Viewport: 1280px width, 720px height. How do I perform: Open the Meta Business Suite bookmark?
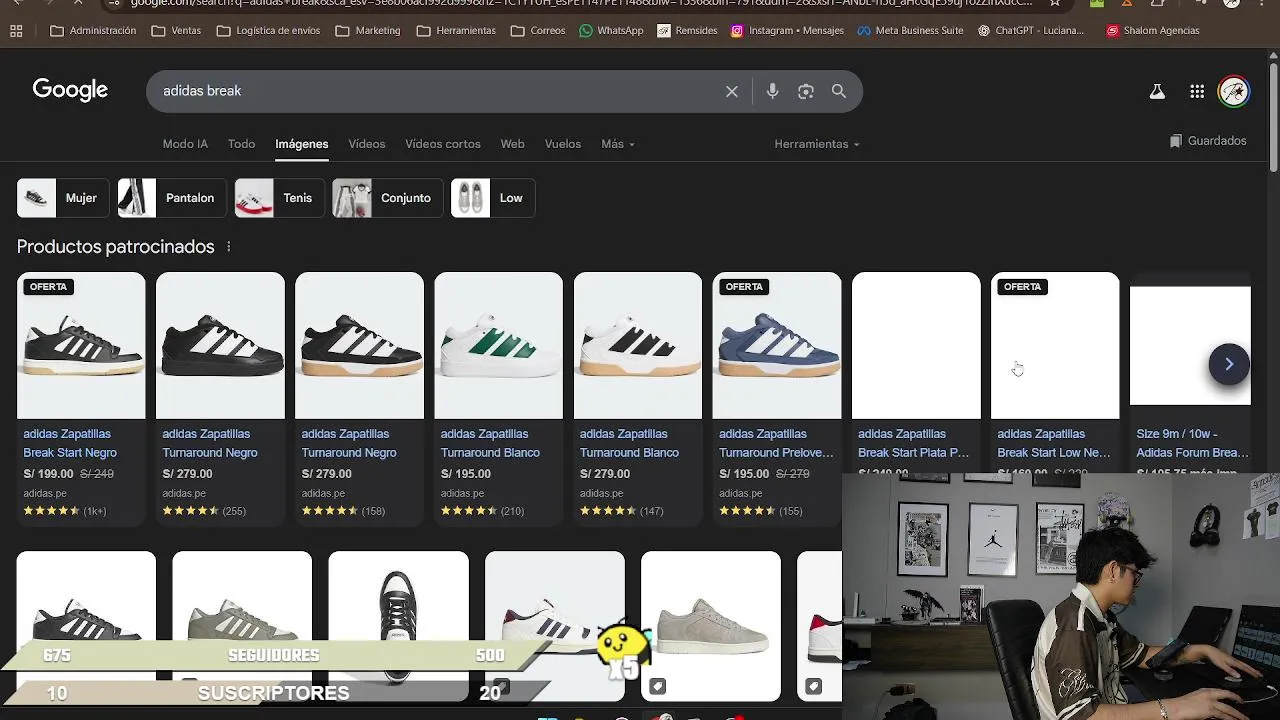point(910,31)
